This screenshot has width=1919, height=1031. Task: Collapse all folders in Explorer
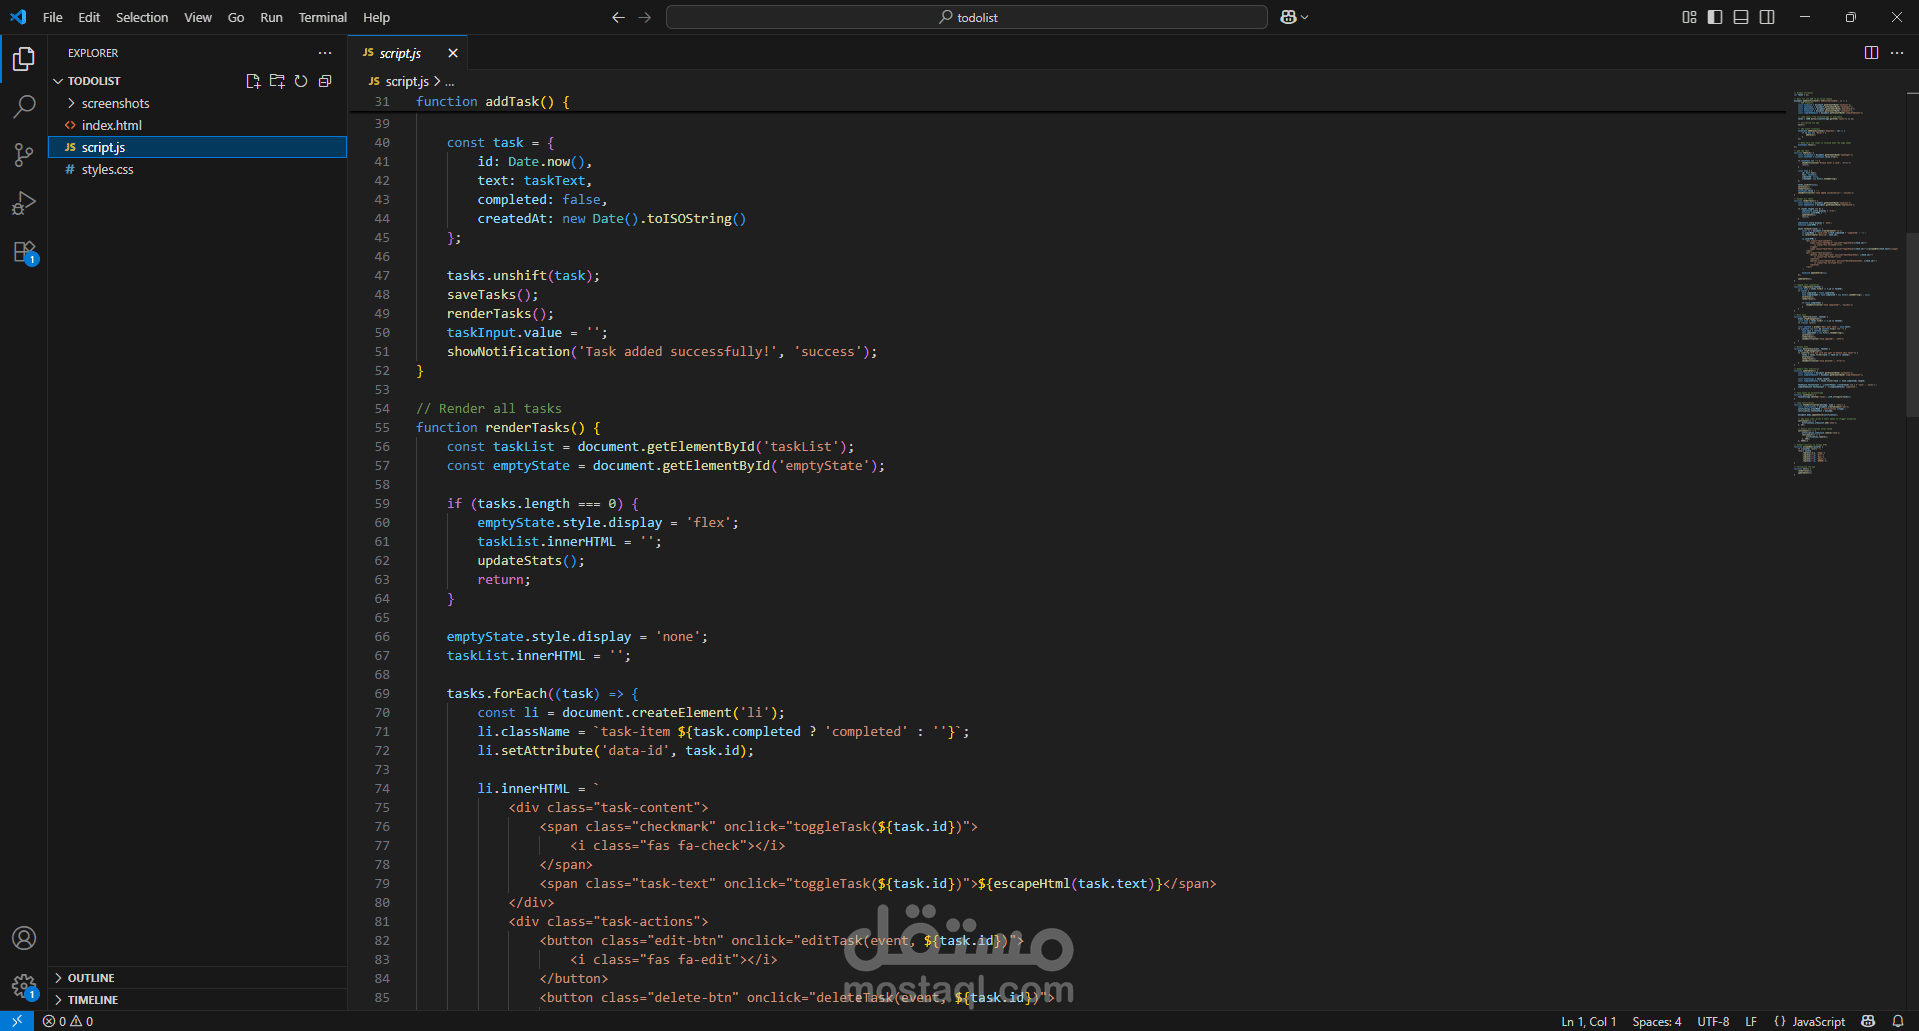(x=325, y=81)
